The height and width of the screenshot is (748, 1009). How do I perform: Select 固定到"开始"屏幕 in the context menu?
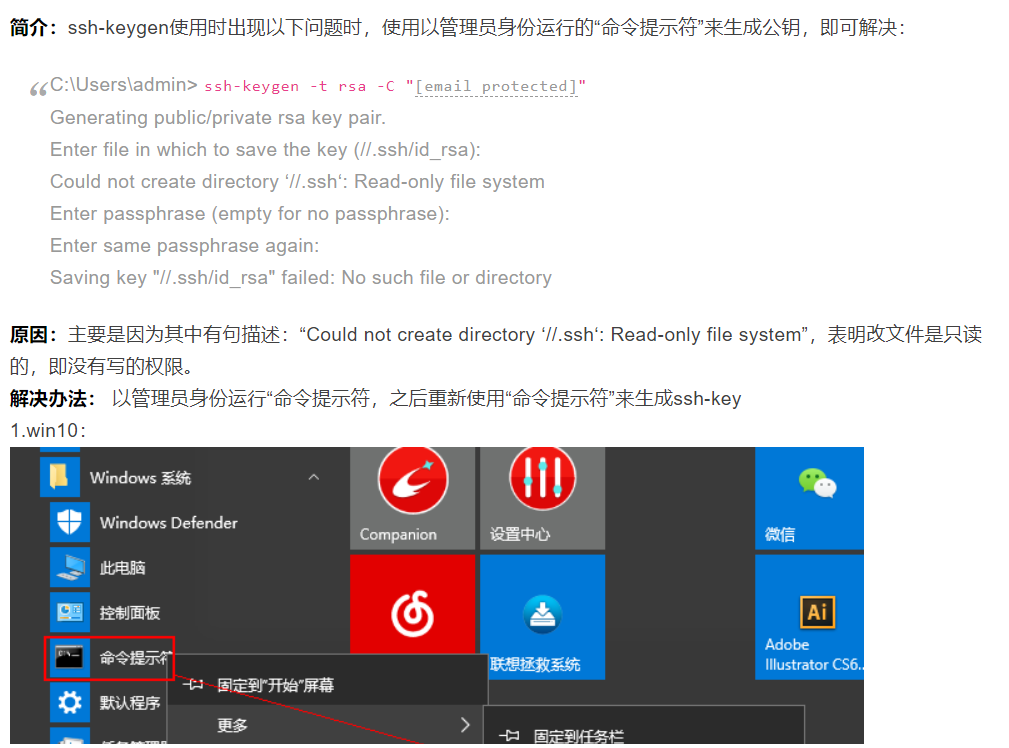tap(328, 685)
